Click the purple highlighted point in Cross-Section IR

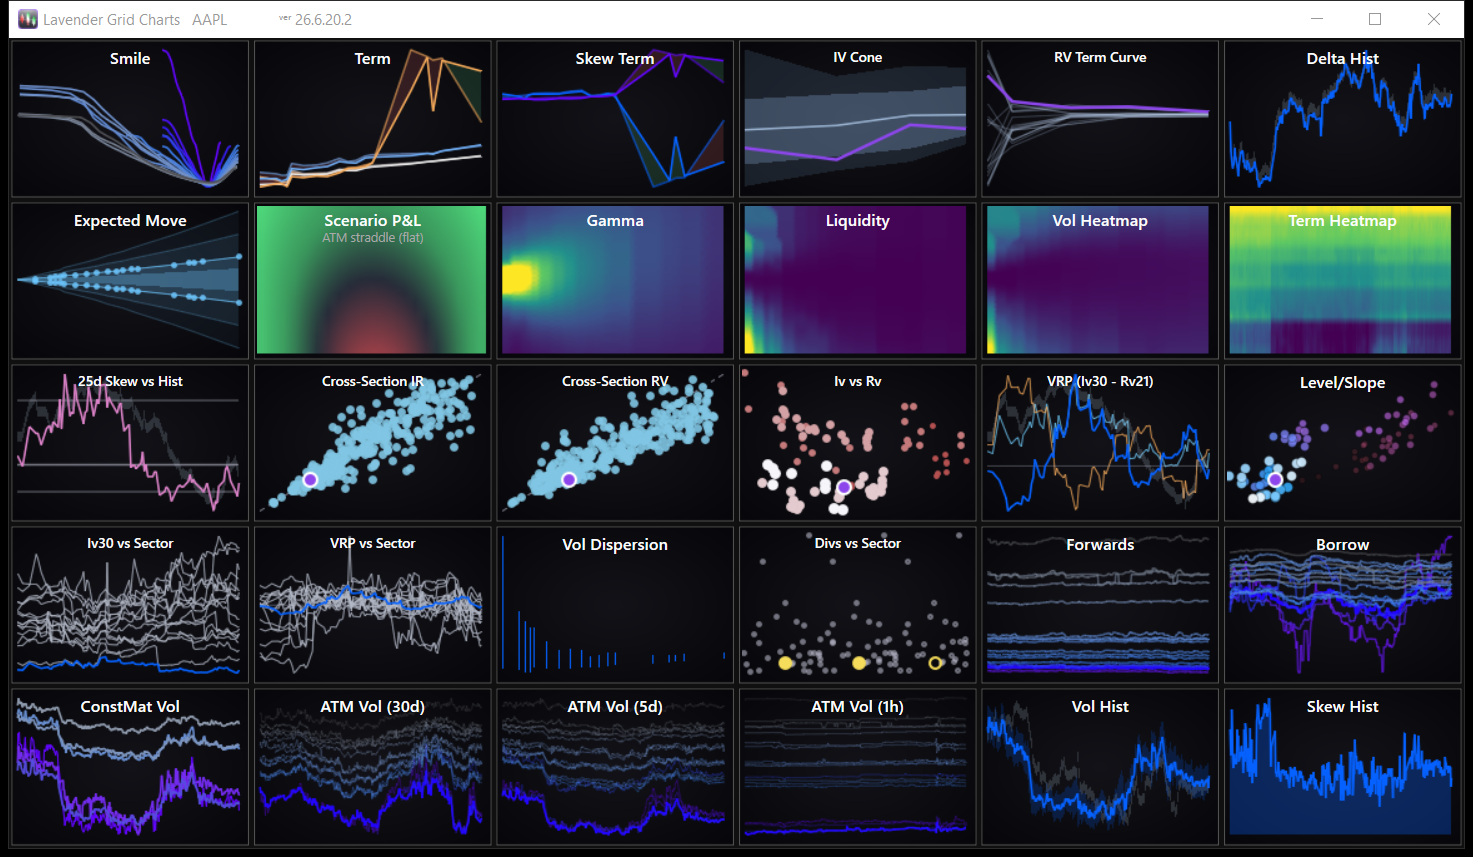(x=310, y=480)
